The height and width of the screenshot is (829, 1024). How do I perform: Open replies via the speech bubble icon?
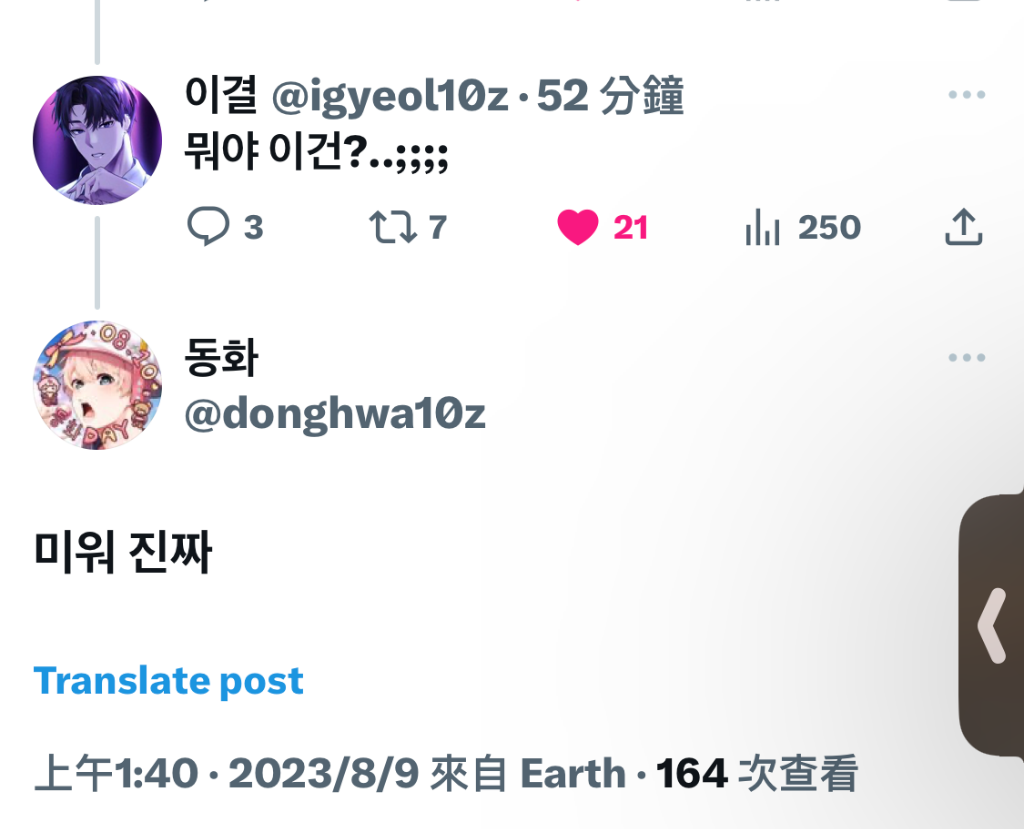coord(208,226)
